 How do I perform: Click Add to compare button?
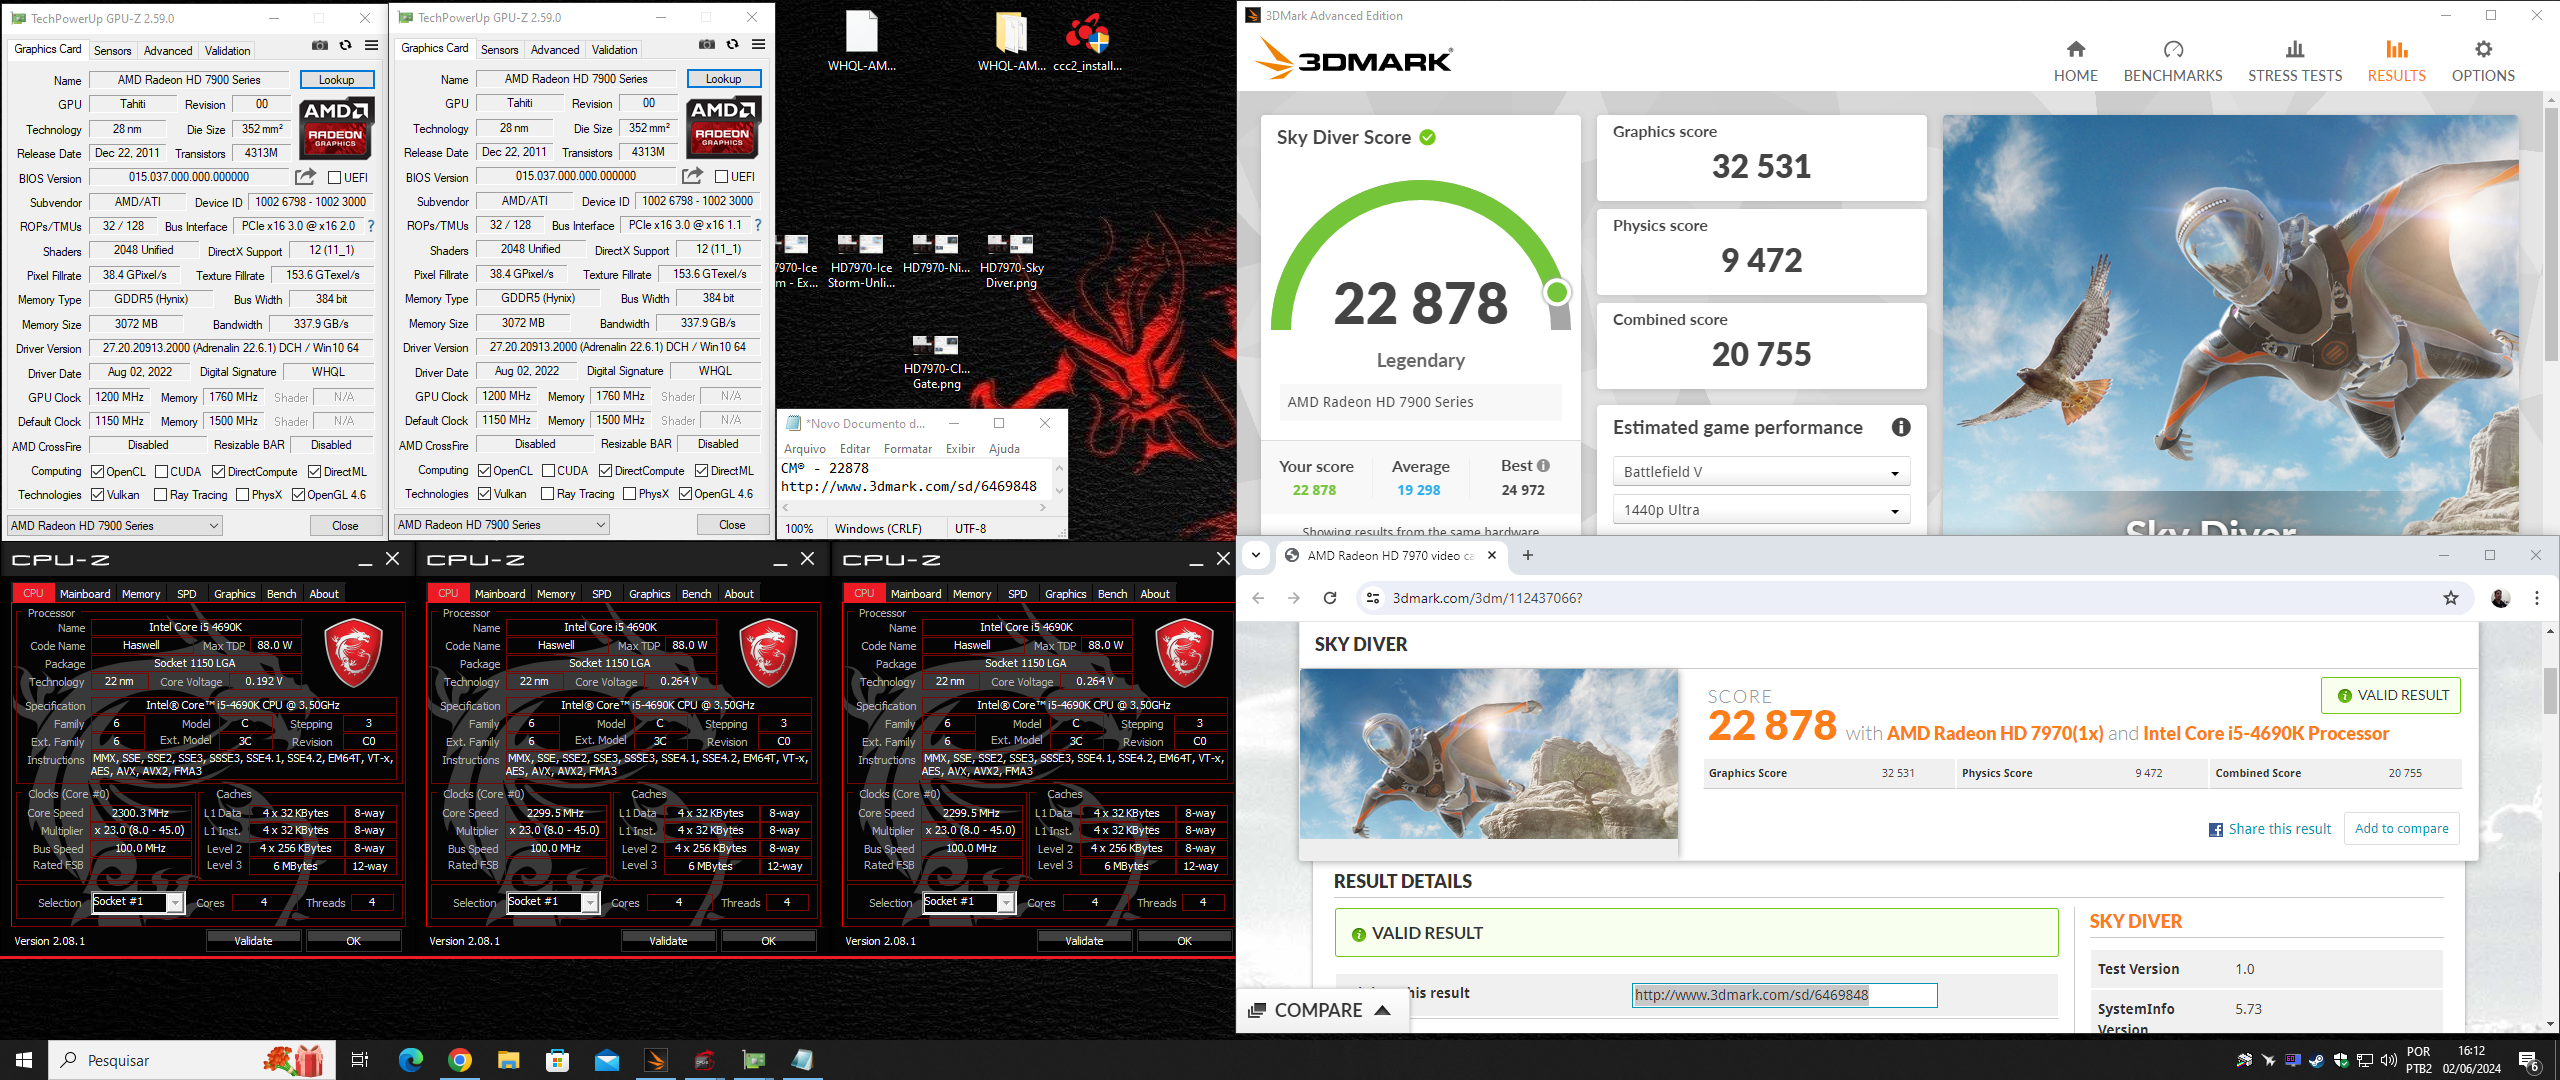[x=2402, y=829]
